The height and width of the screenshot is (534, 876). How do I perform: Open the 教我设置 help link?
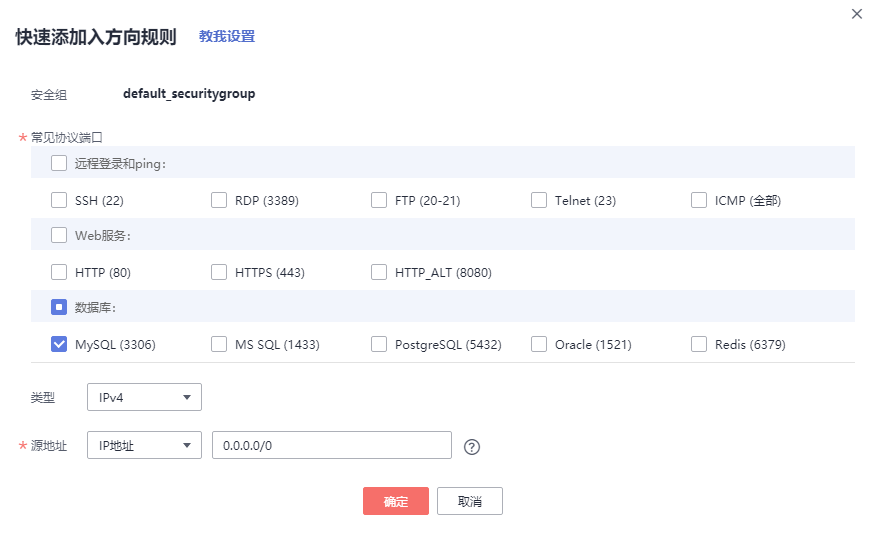coord(227,37)
